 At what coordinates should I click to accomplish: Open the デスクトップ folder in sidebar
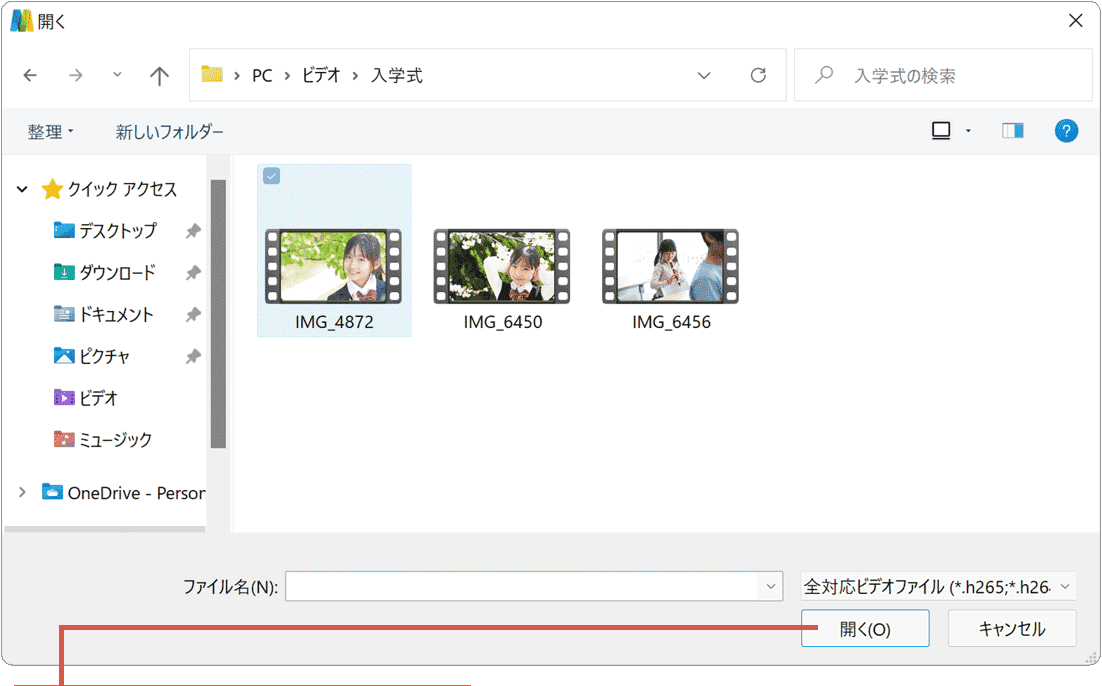coord(117,231)
